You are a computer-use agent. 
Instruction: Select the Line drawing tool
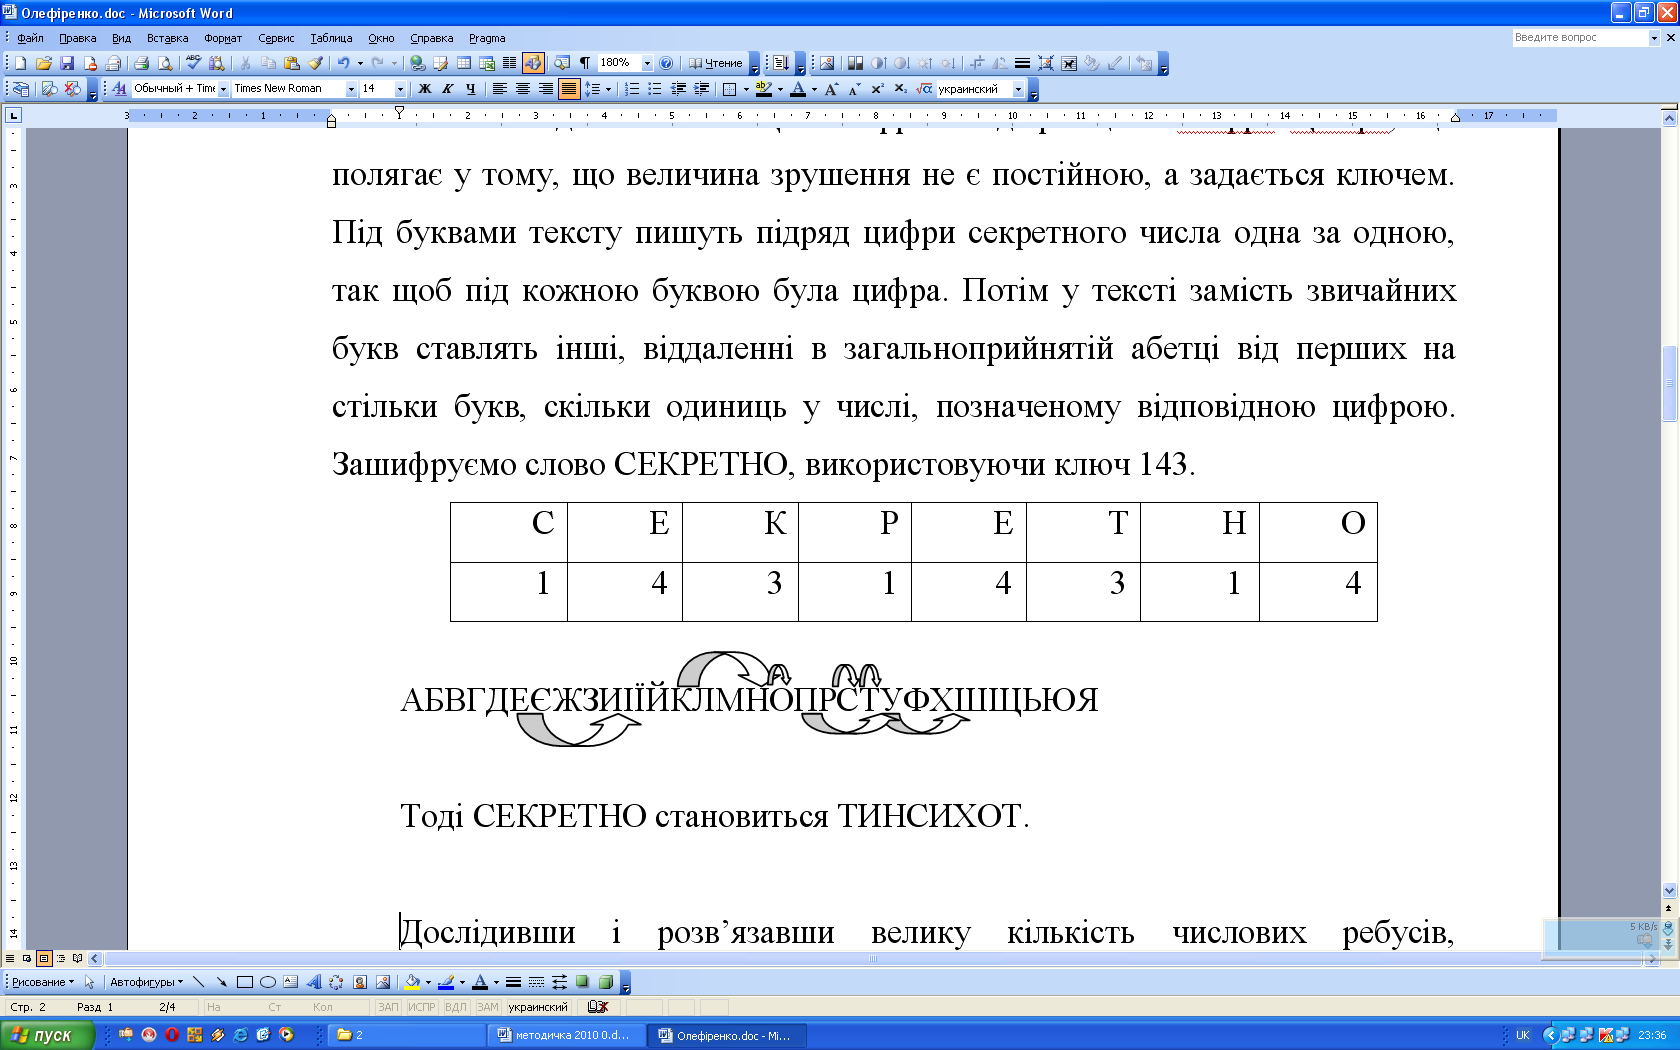tap(198, 982)
